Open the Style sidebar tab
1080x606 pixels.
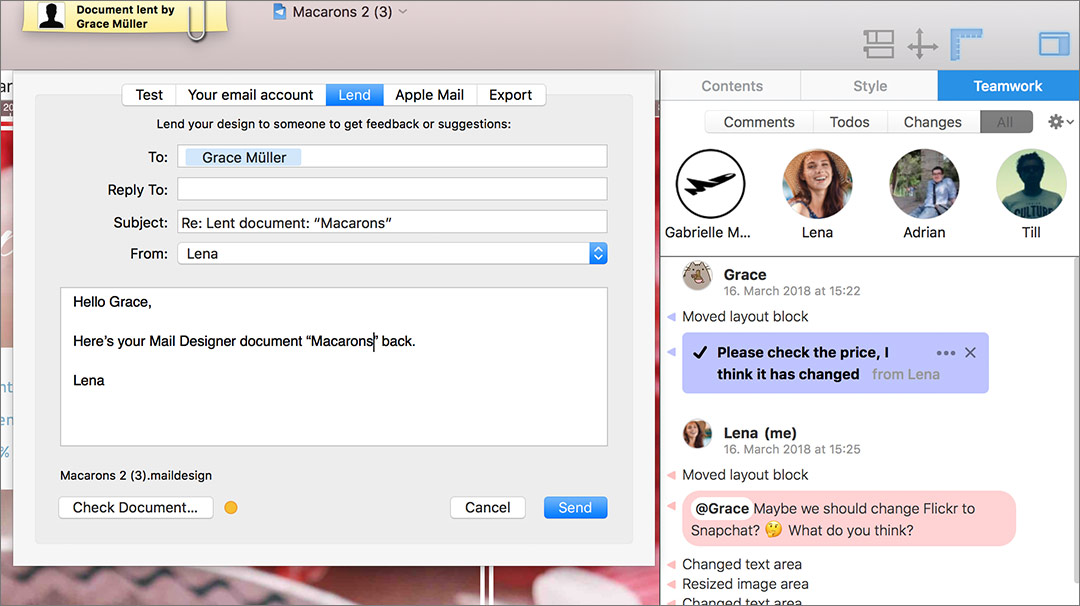click(x=870, y=85)
